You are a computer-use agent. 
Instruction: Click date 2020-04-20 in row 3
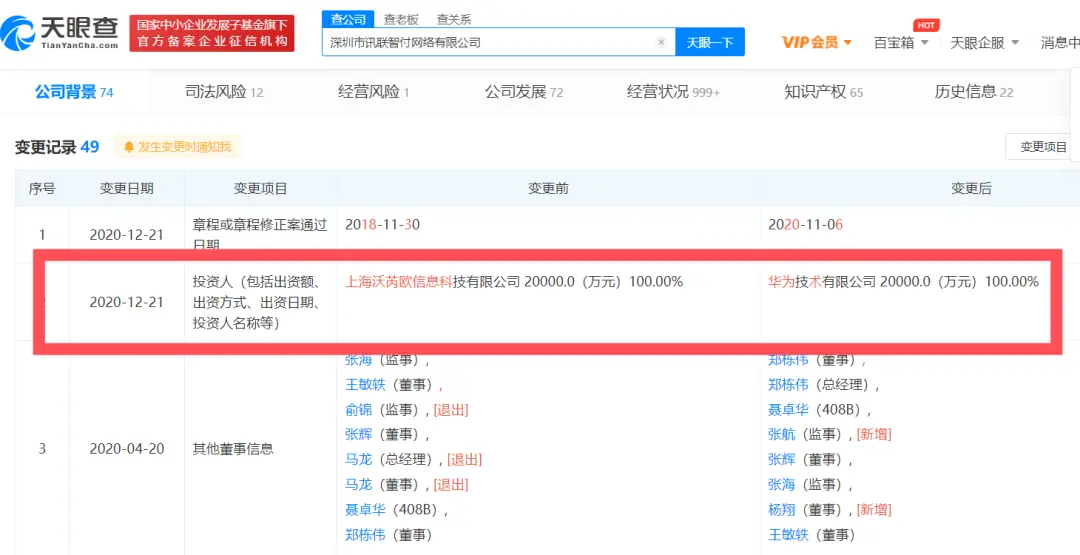127,449
